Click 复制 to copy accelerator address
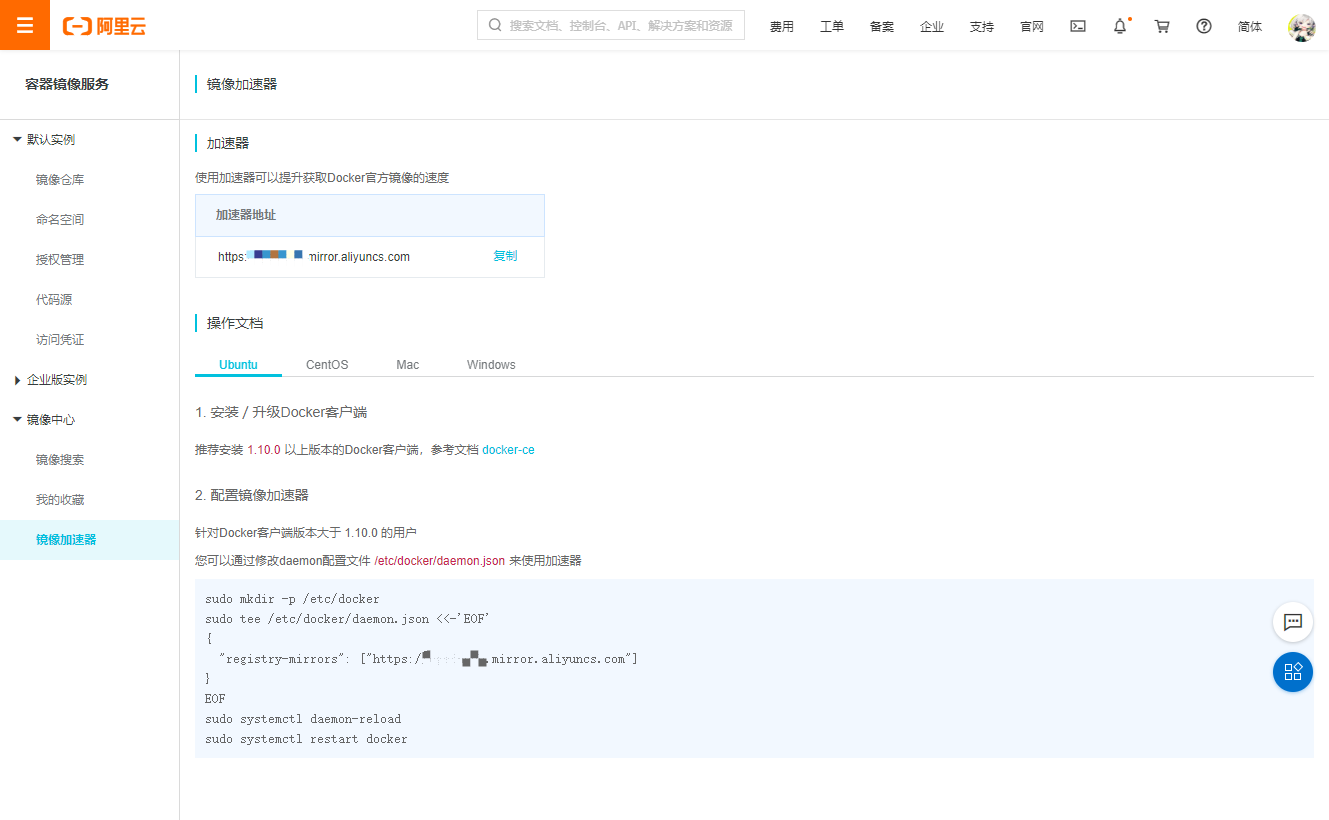This screenshot has width=1329, height=820. point(505,256)
